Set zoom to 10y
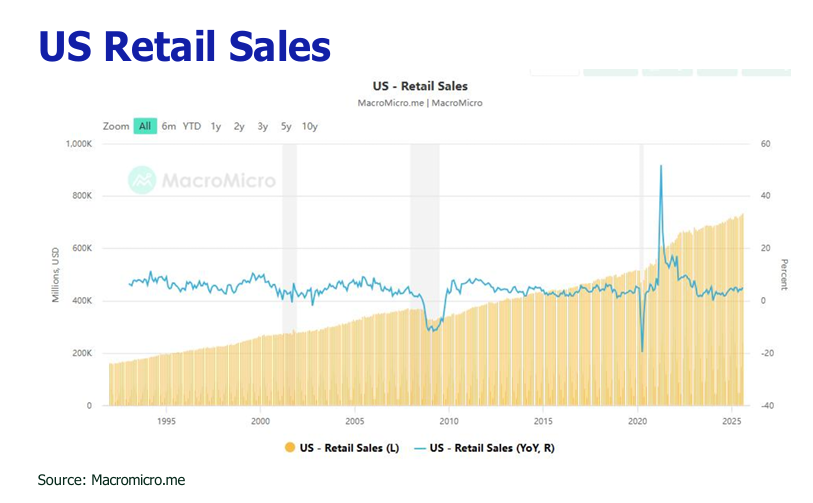This screenshot has height=503, width=813. (310, 126)
